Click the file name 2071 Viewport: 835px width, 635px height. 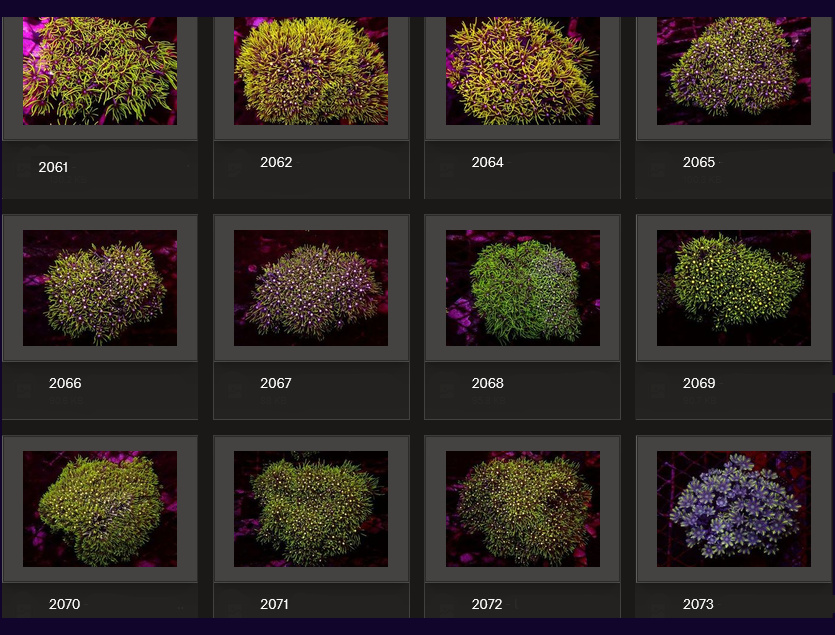pyautogui.click(x=274, y=604)
